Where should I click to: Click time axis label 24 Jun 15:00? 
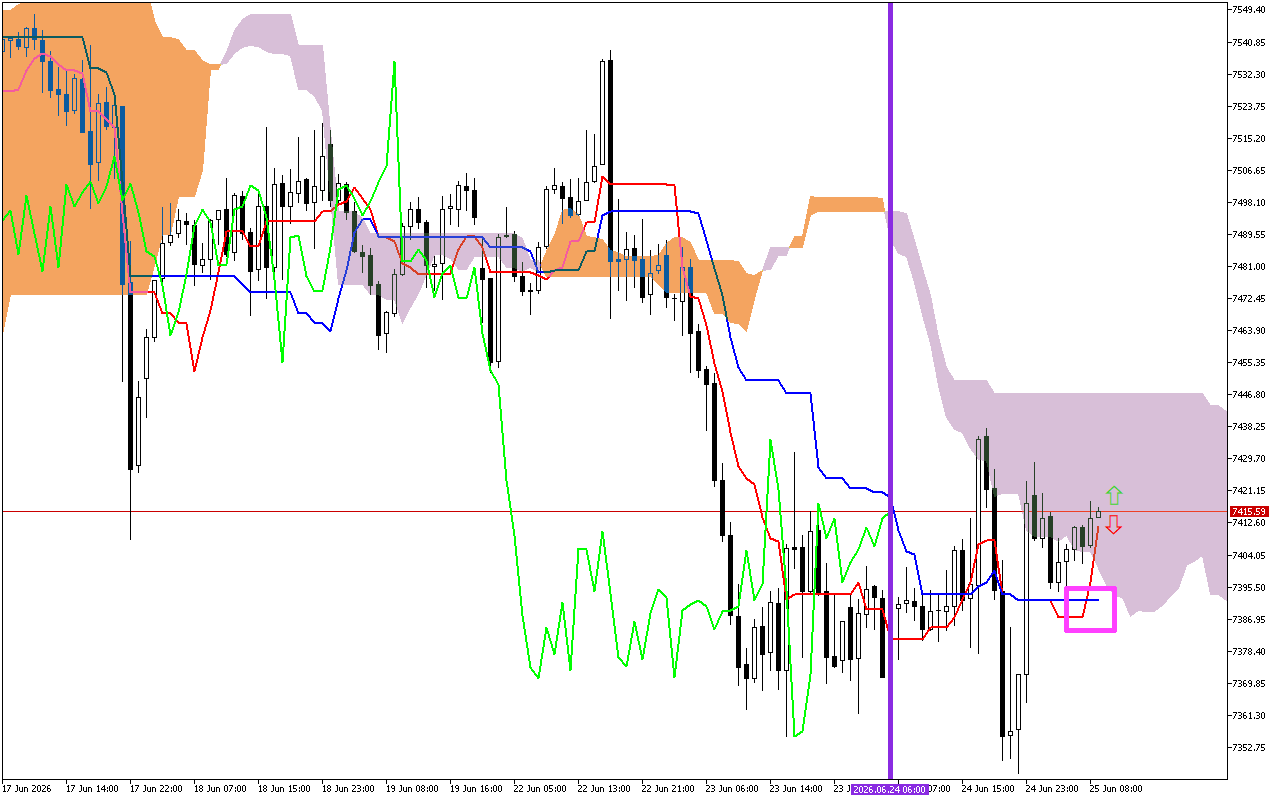pos(989,789)
